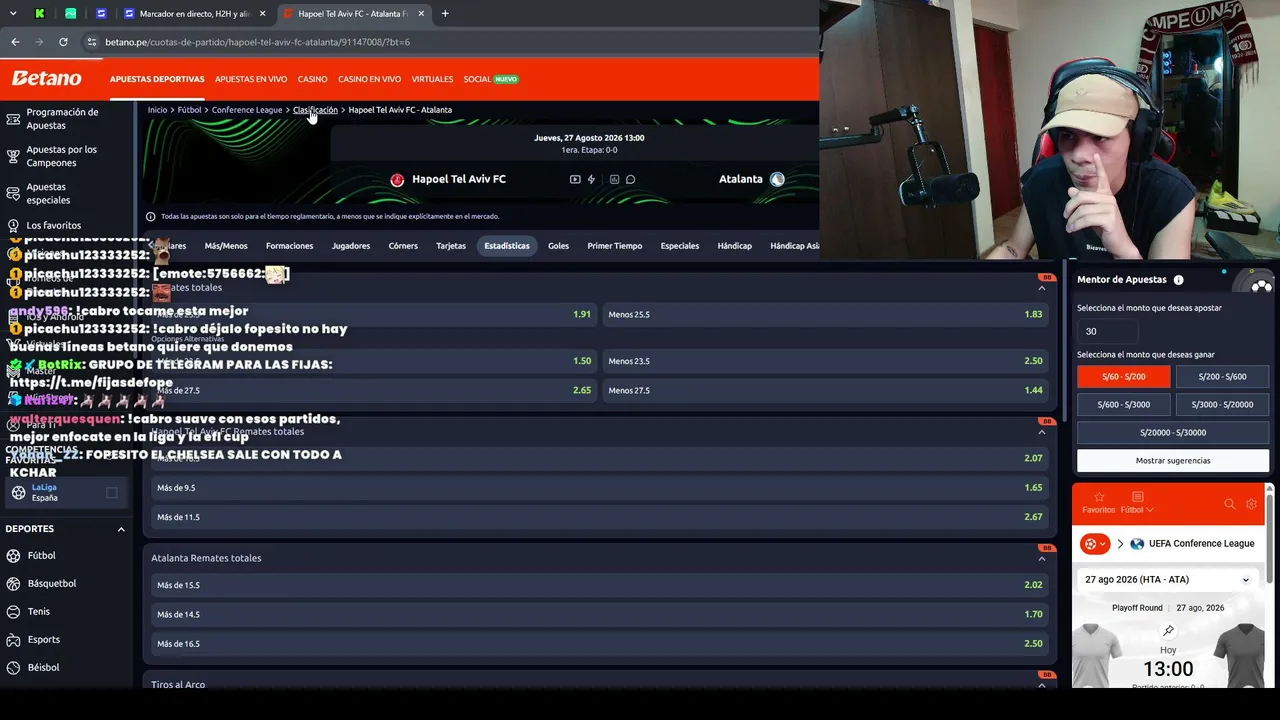Click the Programación de Apuestas ticket icon
The width and height of the screenshot is (1280, 720).
tap(13, 119)
